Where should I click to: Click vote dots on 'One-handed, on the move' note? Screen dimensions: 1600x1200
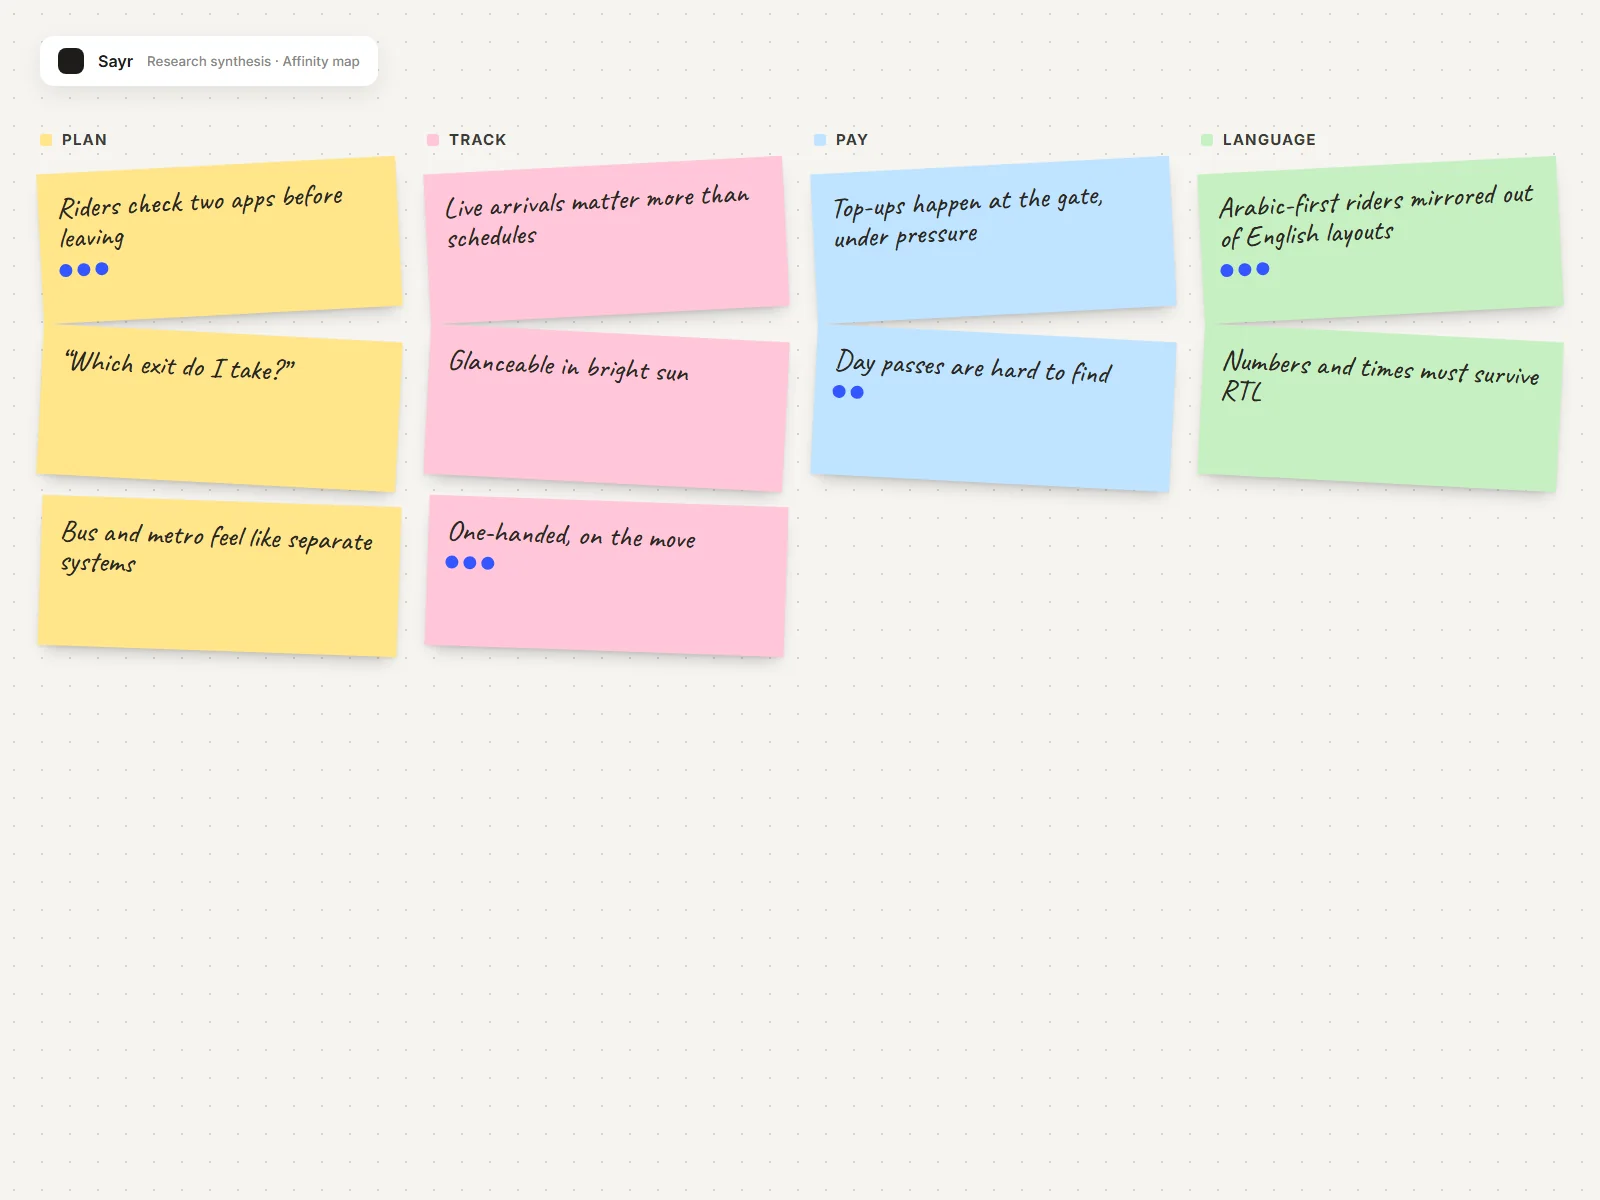pyautogui.click(x=470, y=563)
